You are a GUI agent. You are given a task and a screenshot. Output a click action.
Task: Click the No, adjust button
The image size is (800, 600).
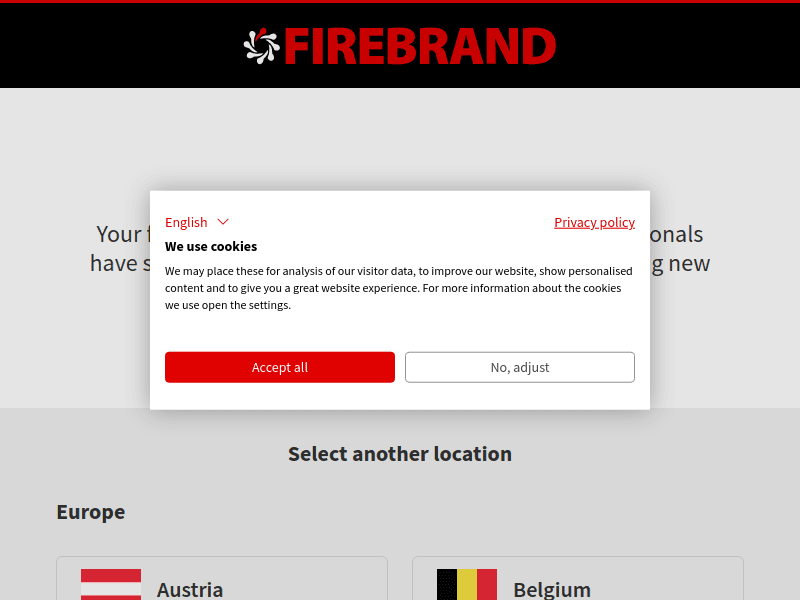tap(520, 367)
